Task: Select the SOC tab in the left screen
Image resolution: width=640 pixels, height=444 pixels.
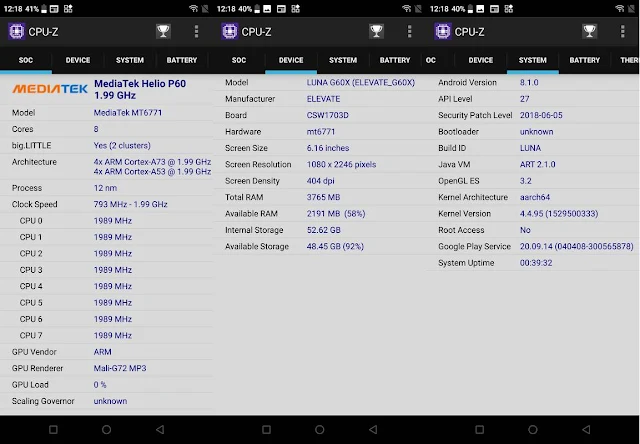Action: 26,60
